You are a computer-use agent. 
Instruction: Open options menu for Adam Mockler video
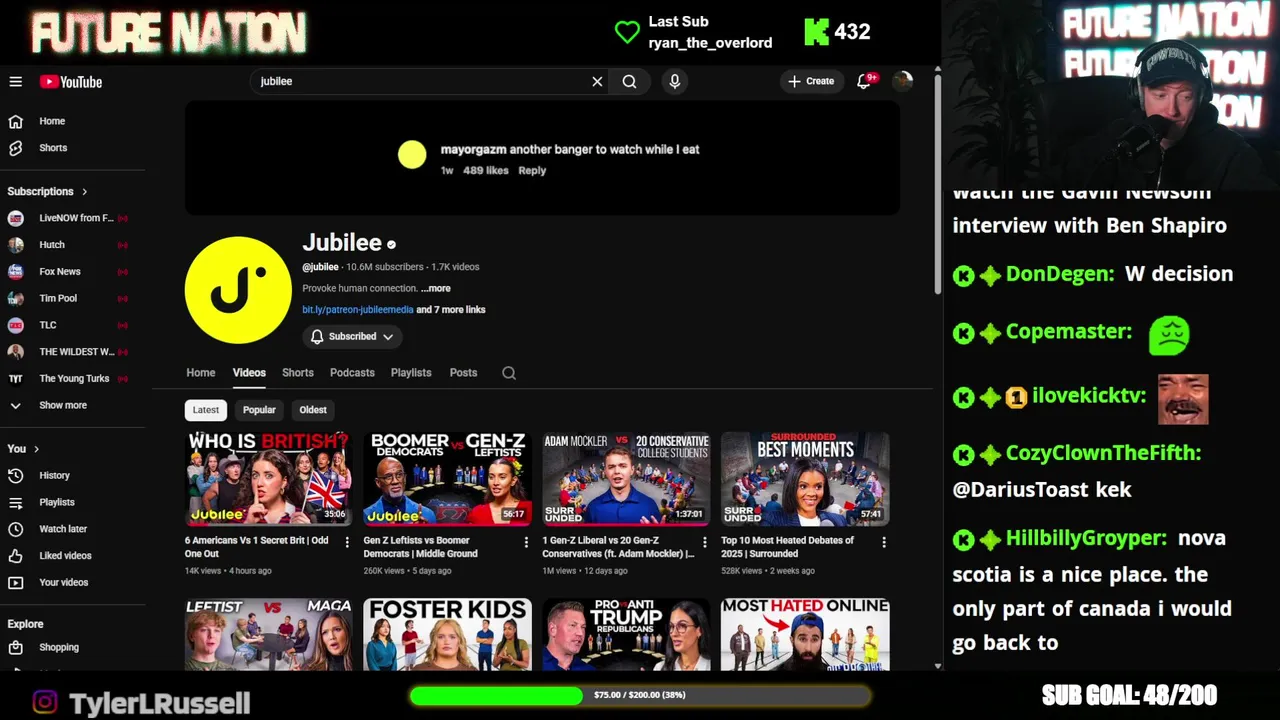(x=705, y=542)
